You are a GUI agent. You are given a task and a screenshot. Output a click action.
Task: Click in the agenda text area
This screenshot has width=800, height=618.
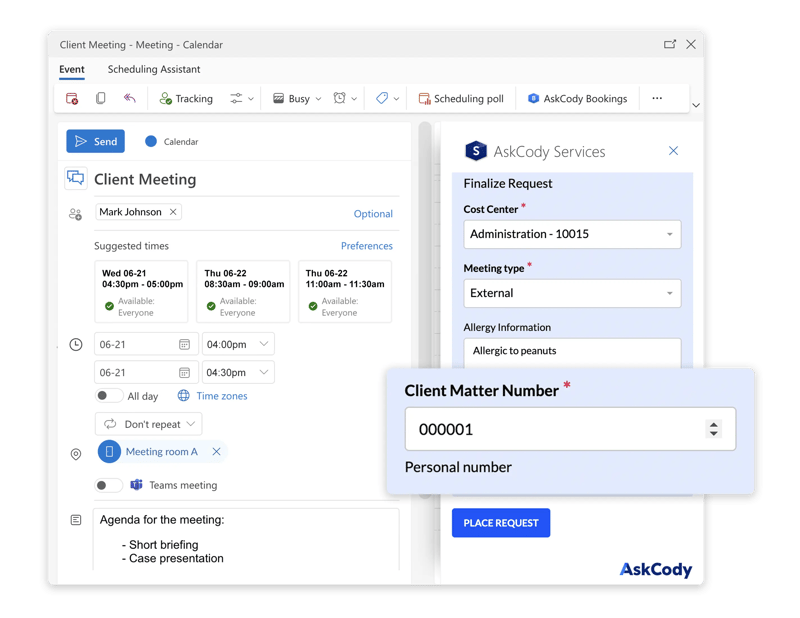point(246,539)
